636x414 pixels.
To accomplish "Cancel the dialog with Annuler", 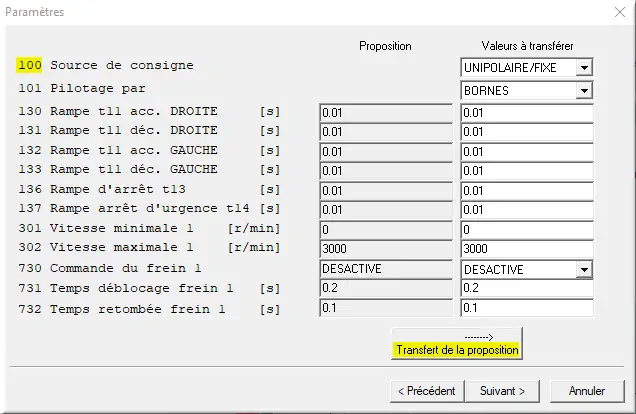I will 587,391.
